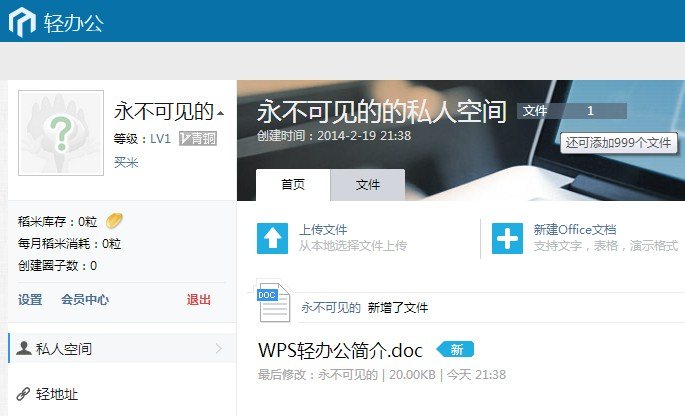Open the 买米 link

[126, 163]
